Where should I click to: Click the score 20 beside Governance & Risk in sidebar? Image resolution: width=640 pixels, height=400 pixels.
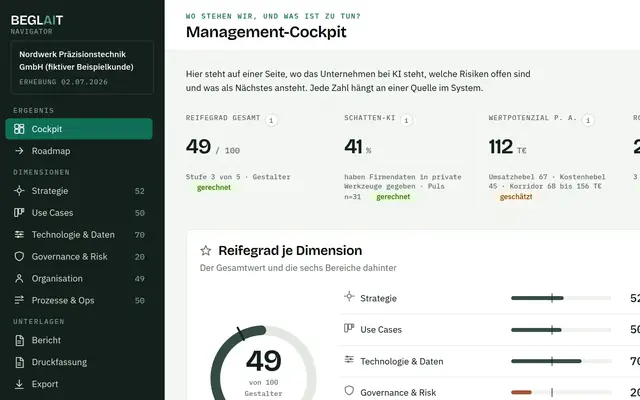[x=140, y=257]
